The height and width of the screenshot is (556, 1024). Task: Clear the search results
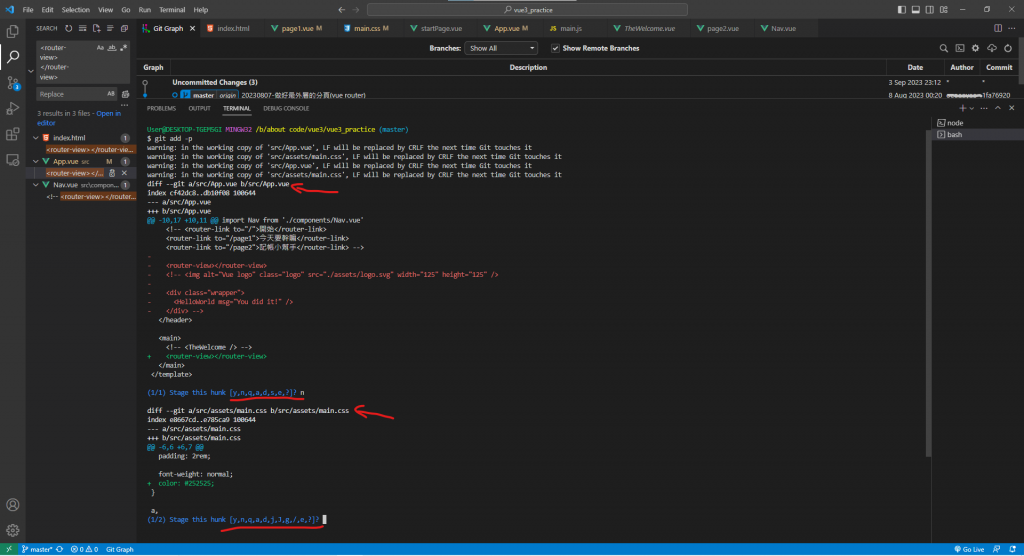click(82, 29)
